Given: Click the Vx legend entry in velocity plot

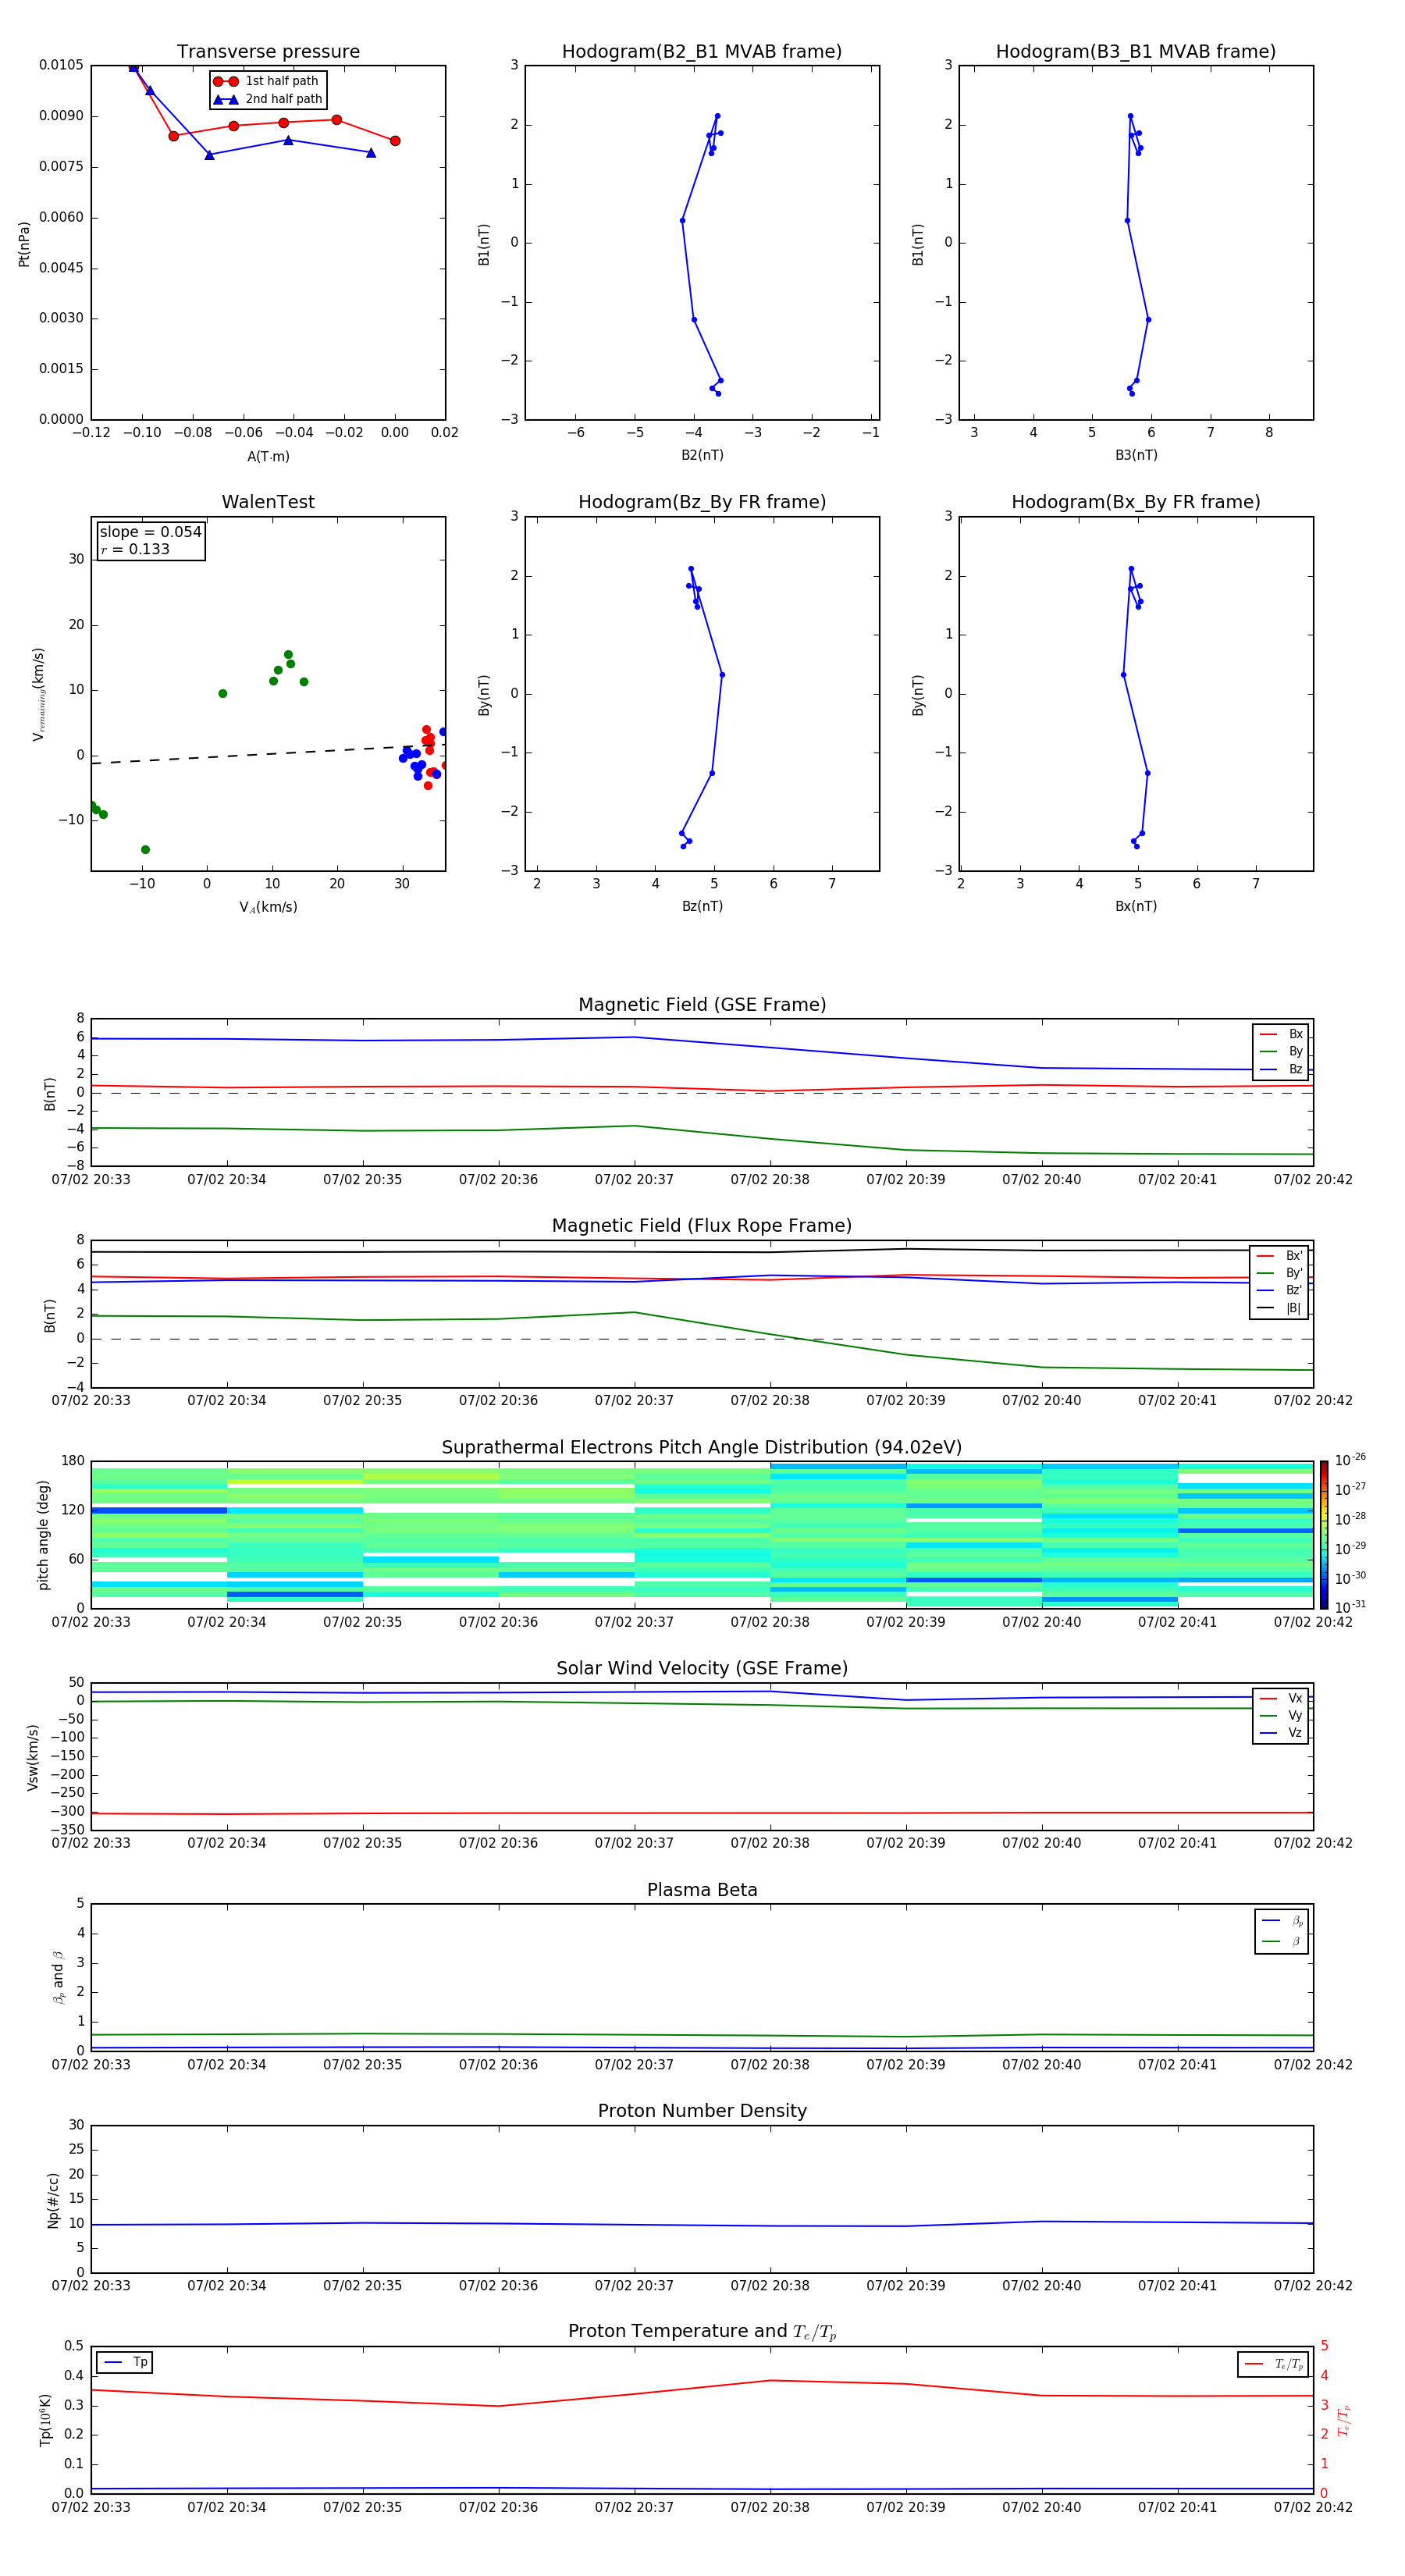Looking at the screenshot, I should pos(1281,1698).
